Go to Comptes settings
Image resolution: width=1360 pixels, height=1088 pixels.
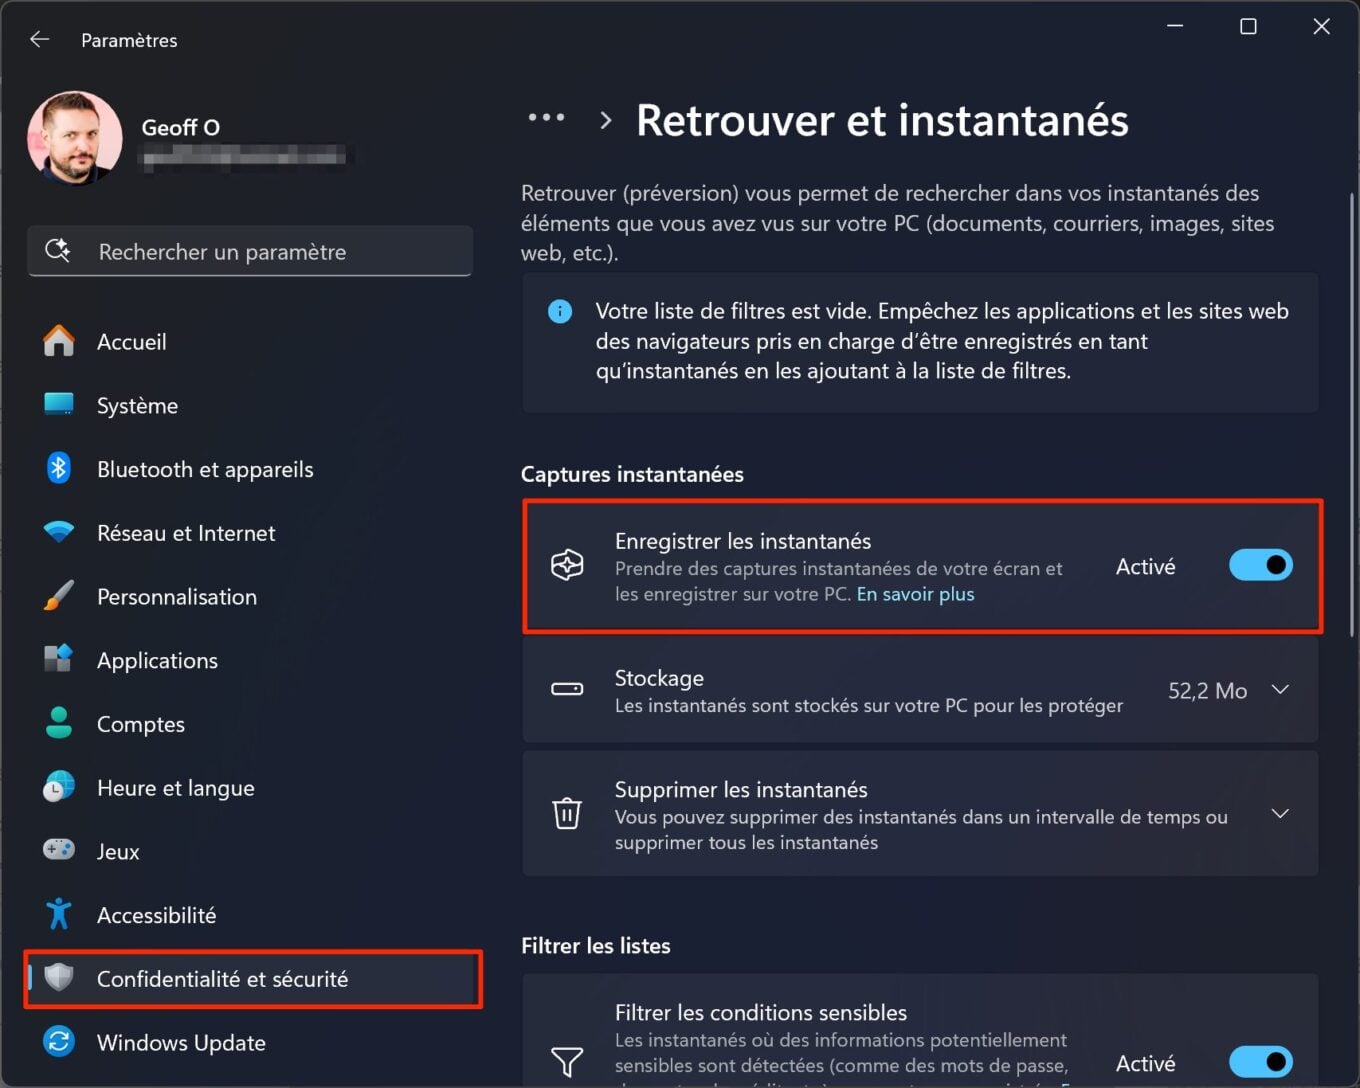(141, 724)
